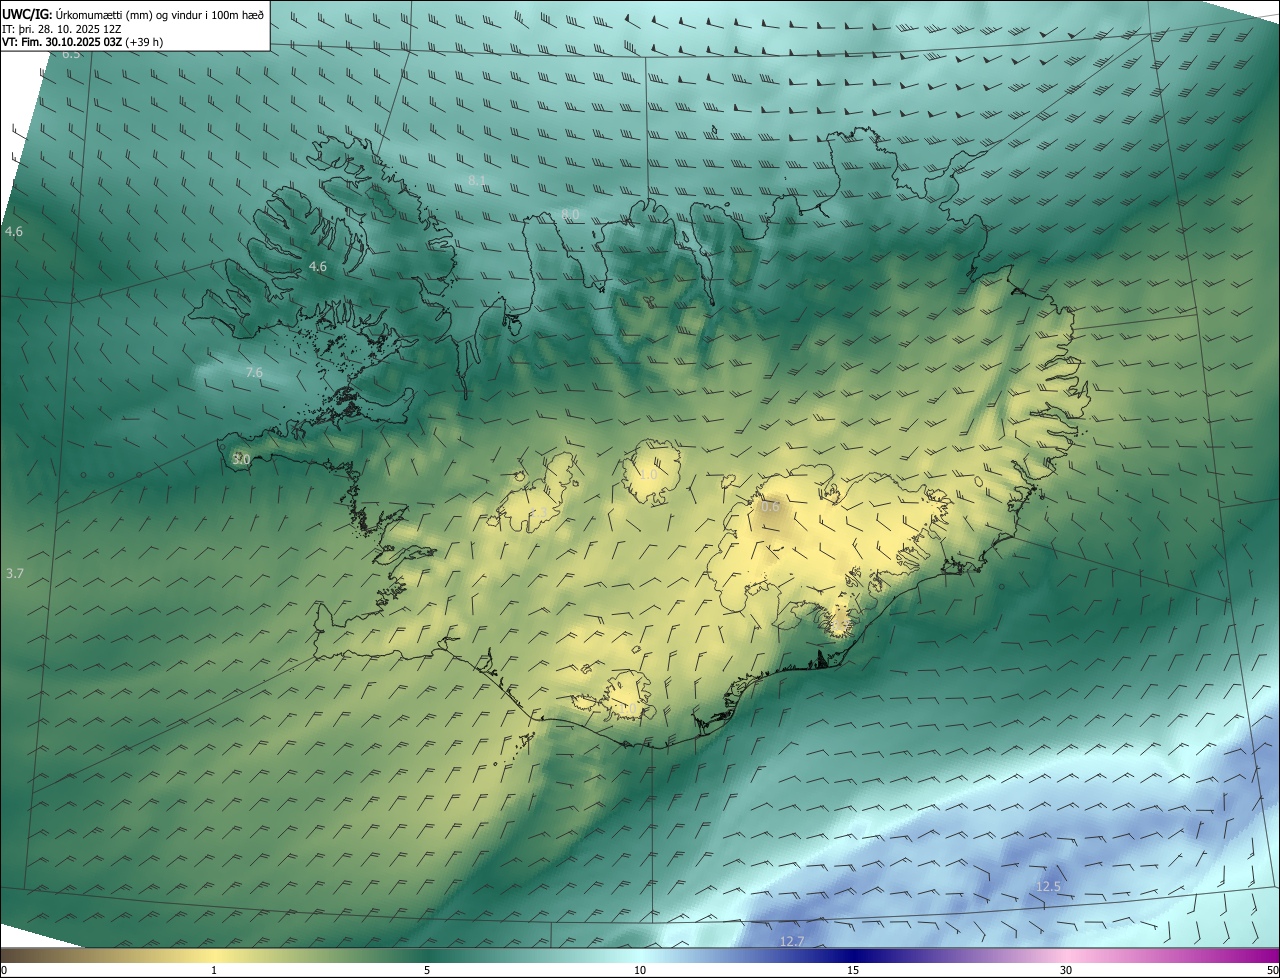
Task: Click the 1.0 label on Mýrdalsjökull glacier
Action: click(629, 709)
